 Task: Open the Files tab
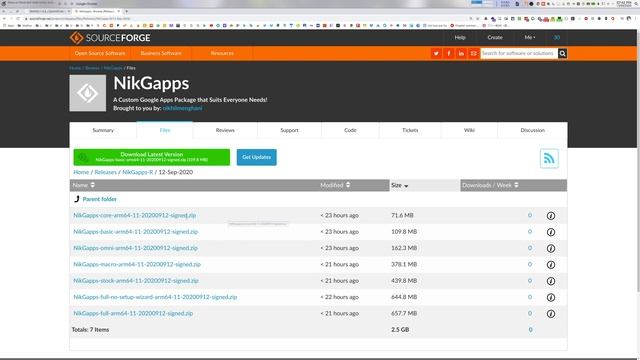[165, 130]
